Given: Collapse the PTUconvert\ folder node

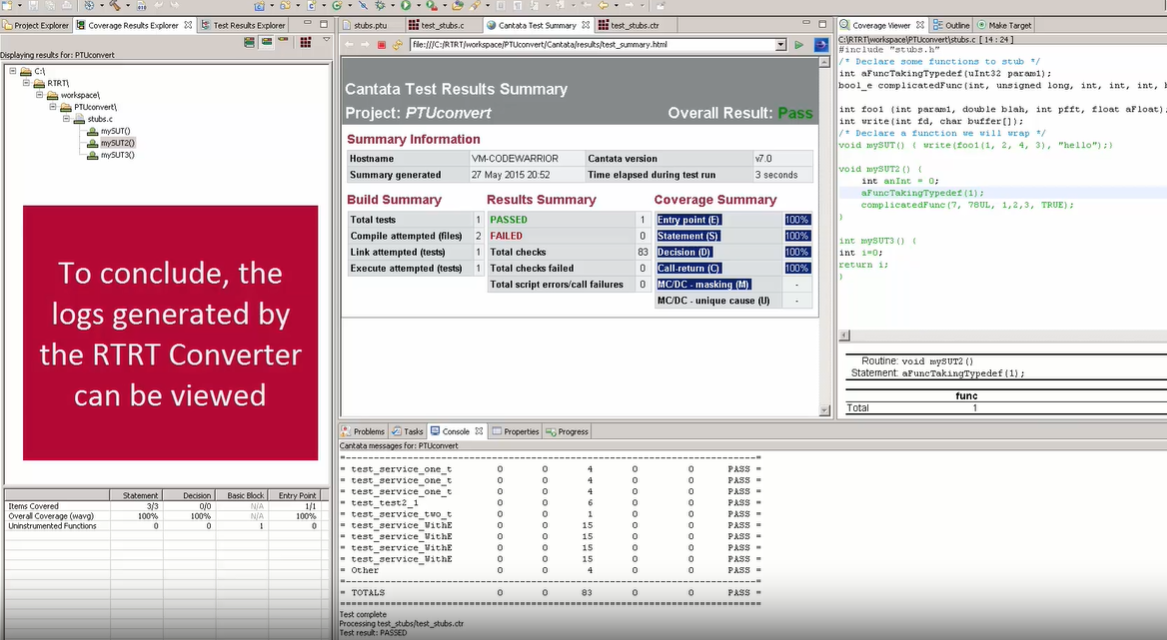Looking at the screenshot, I should tap(53, 107).
